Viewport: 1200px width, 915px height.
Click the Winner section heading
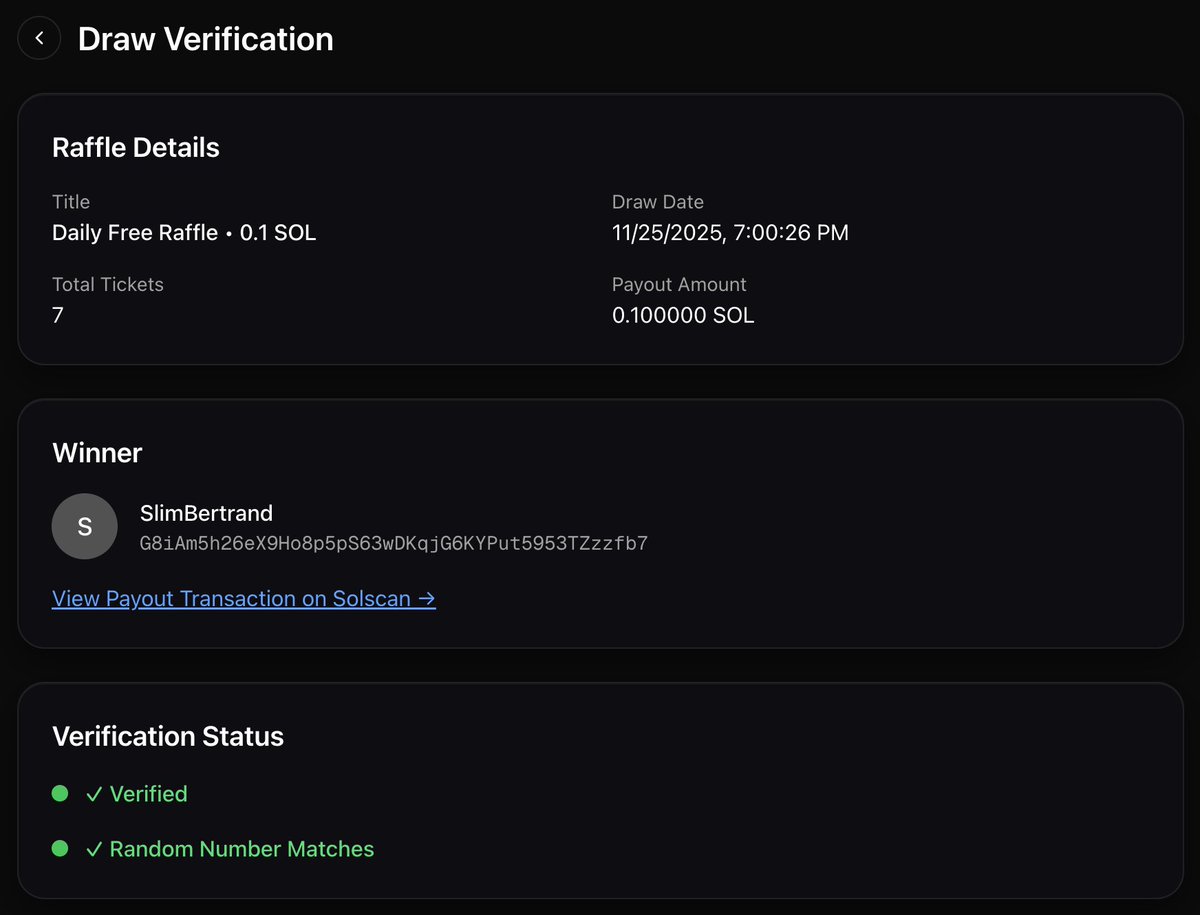(x=97, y=452)
